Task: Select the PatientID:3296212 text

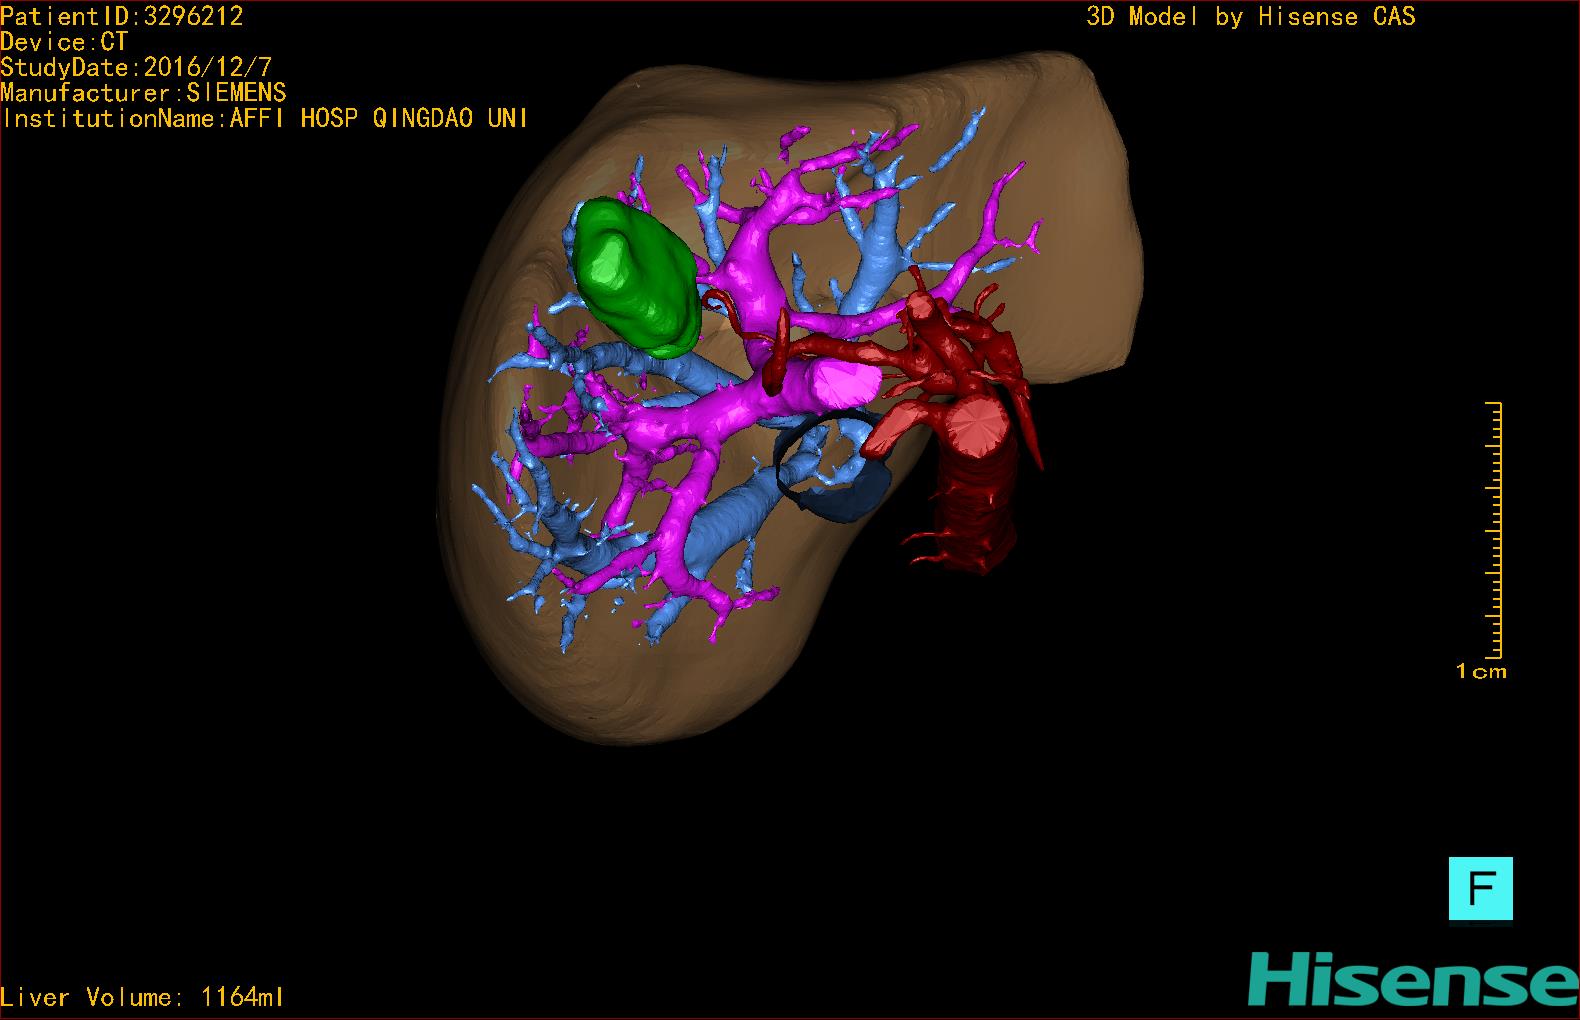Action: pos(122,16)
